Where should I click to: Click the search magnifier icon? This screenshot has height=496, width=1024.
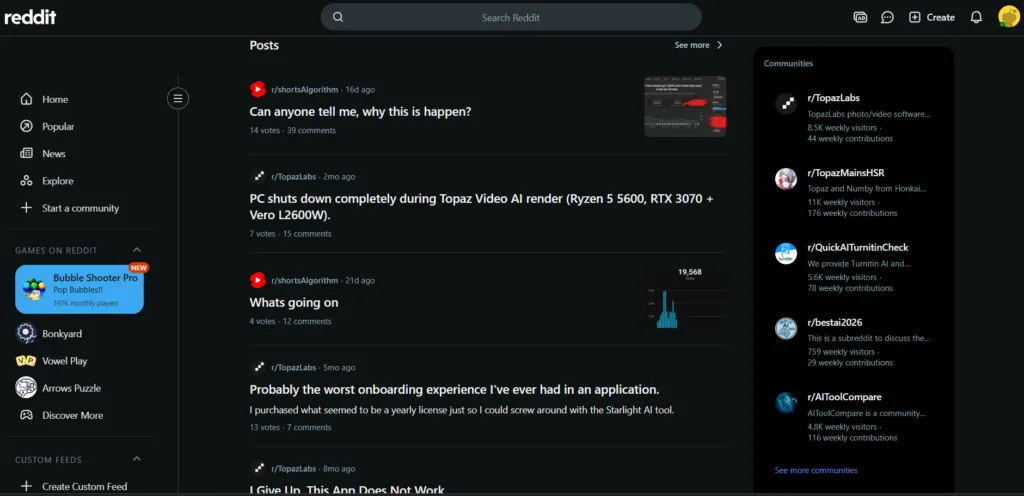pos(338,18)
